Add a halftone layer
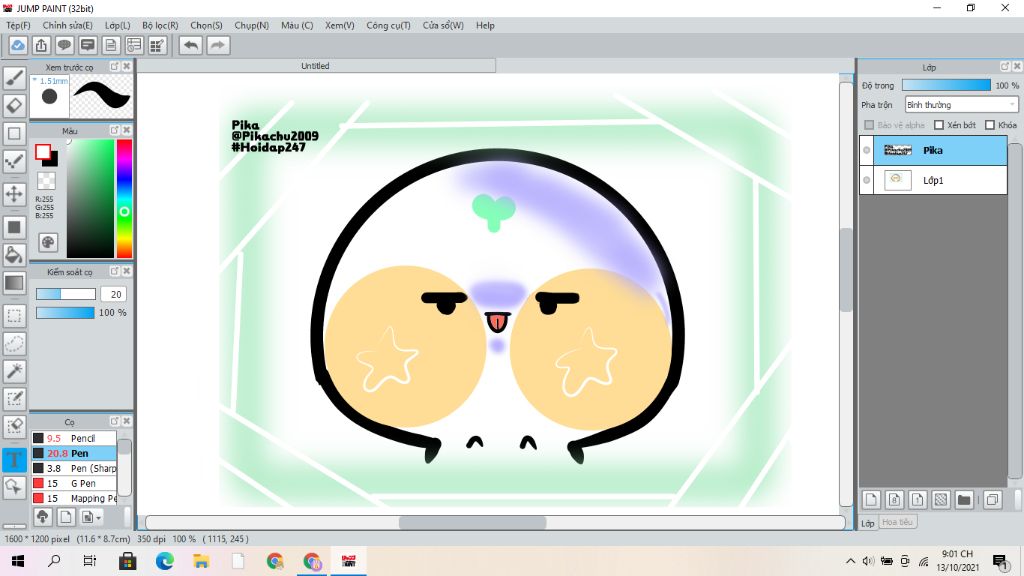The image size is (1024, 576). pos(940,500)
